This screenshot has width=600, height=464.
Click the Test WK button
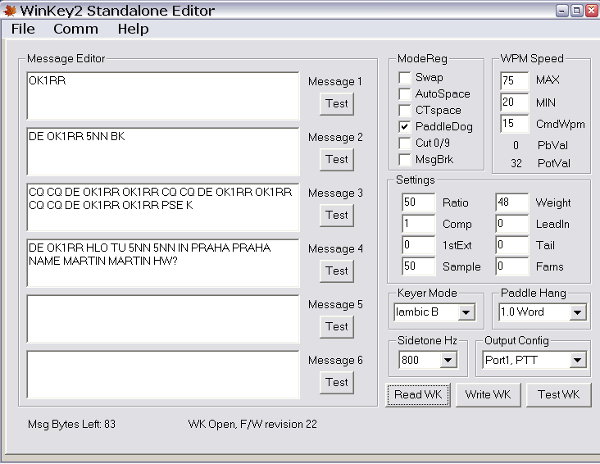[x=559, y=395]
